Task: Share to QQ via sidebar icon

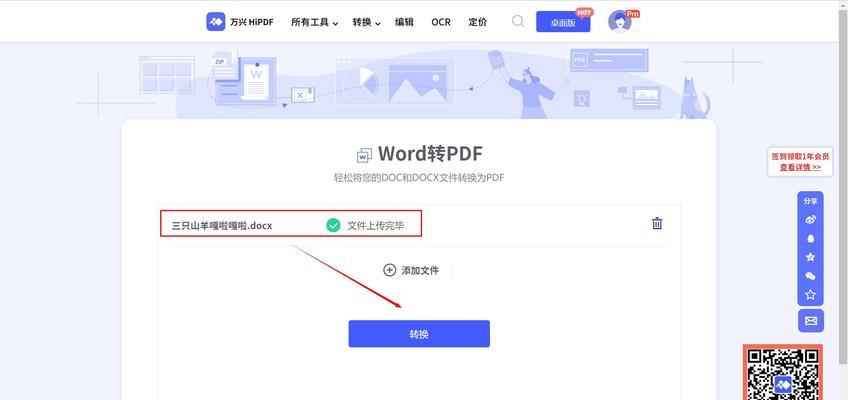Action: click(810, 238)
